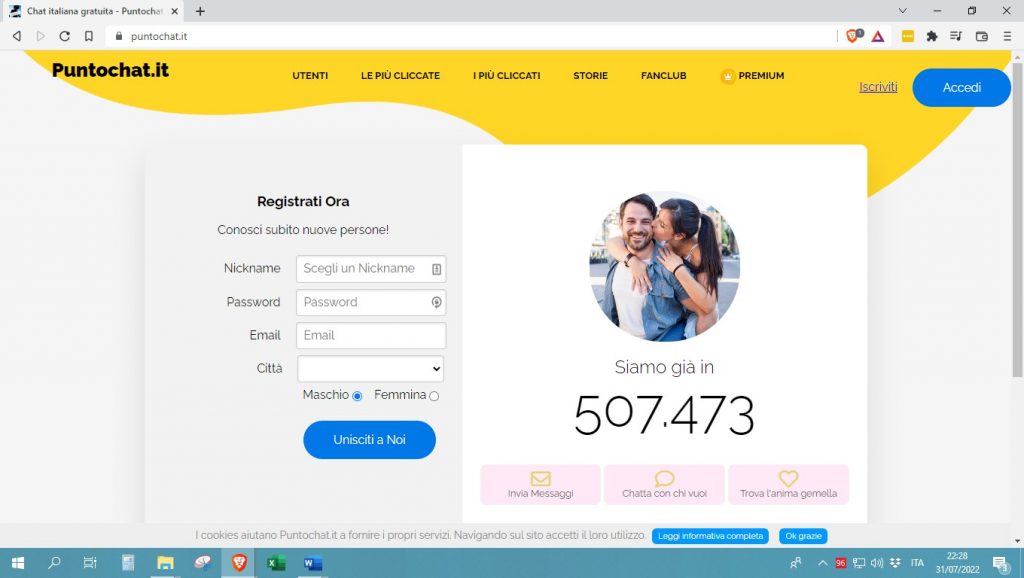Click the Trova l'anima gemella heart icon
The width and height of the screenshot is (1024, 578).
pyautogui.click(x=788, y=478)
